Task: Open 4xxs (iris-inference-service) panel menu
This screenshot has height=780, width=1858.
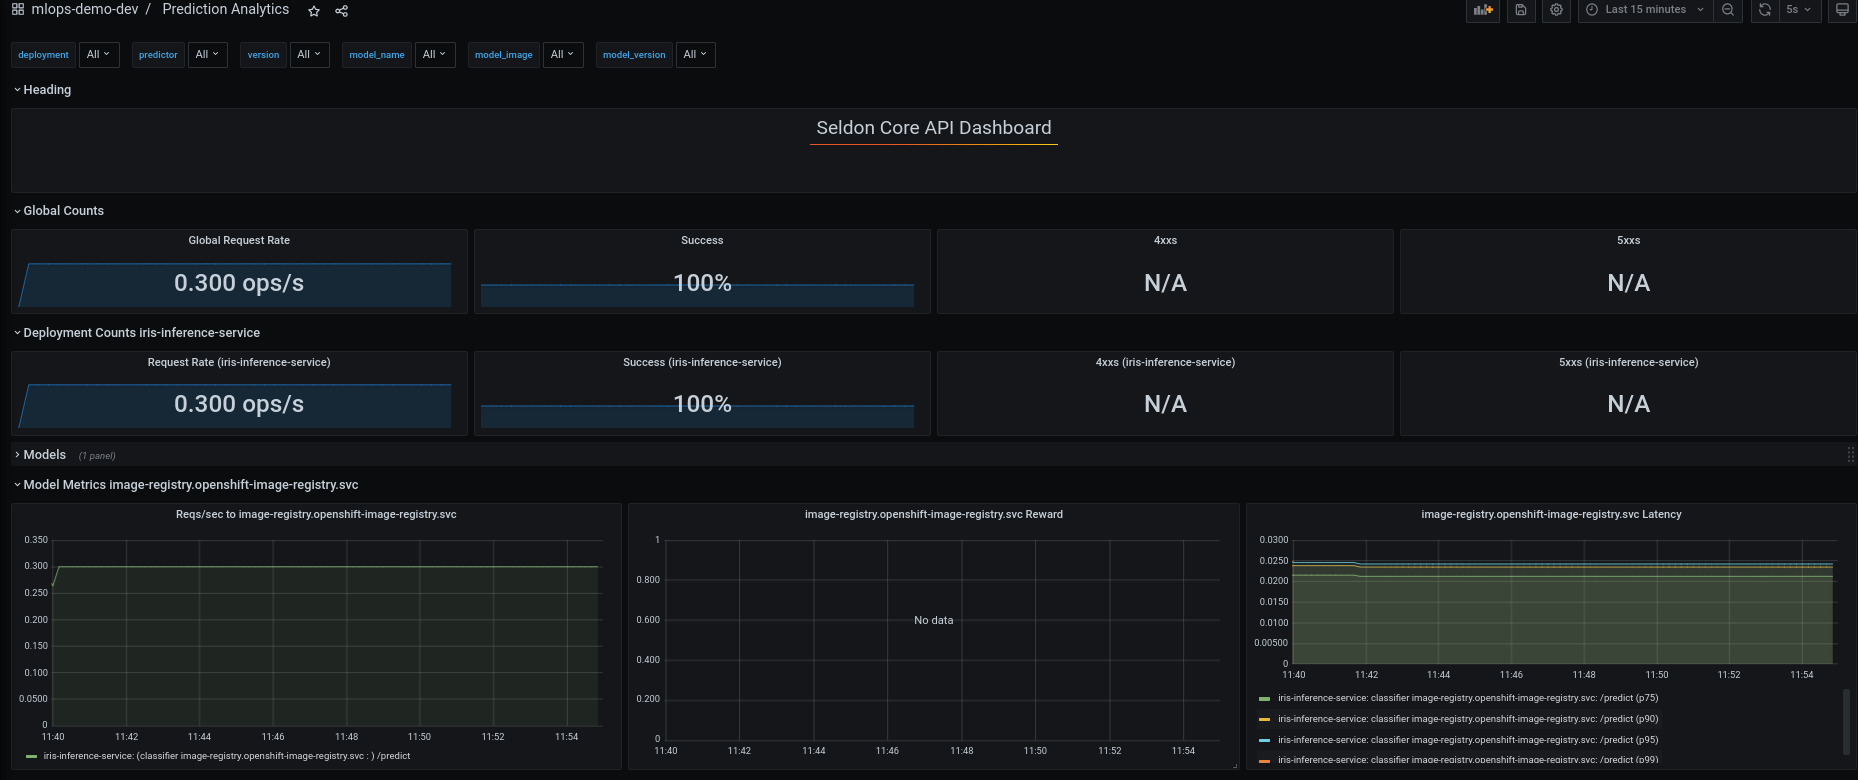Action: (1165, 363)
